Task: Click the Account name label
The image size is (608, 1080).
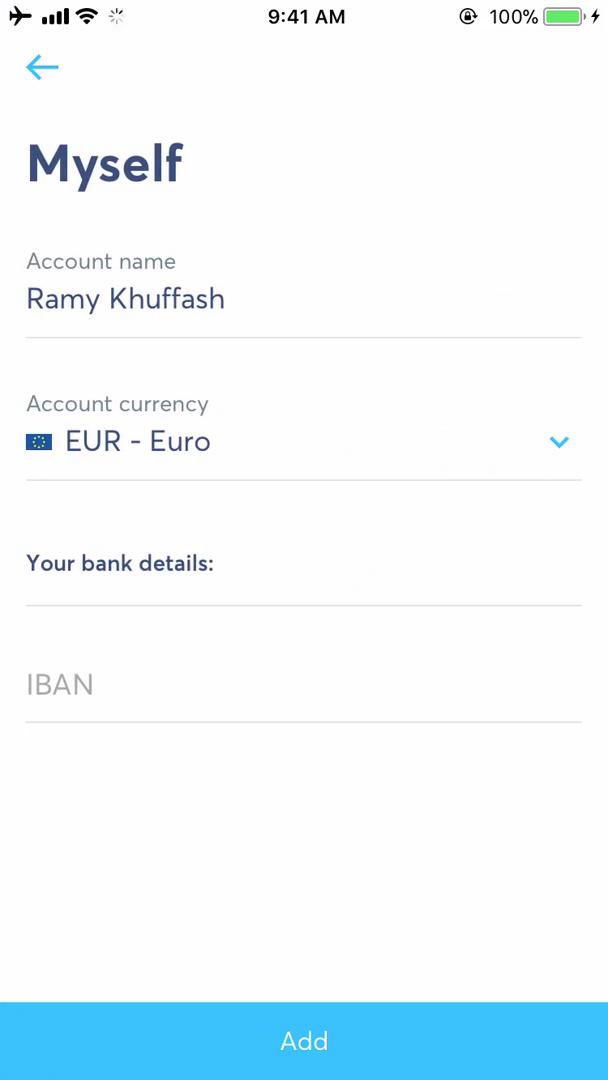Action: pos(101,261)
